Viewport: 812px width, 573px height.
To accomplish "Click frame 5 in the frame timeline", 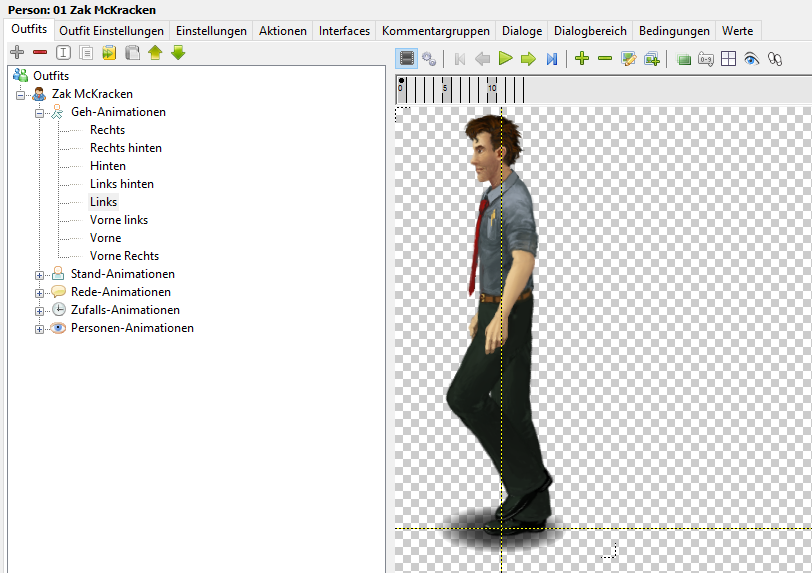I will [x=445, y=89].
